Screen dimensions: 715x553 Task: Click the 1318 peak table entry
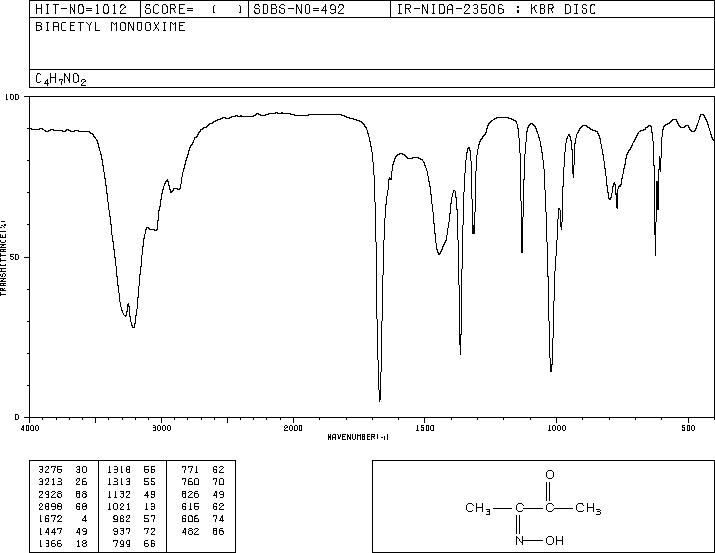pos(119,470)
